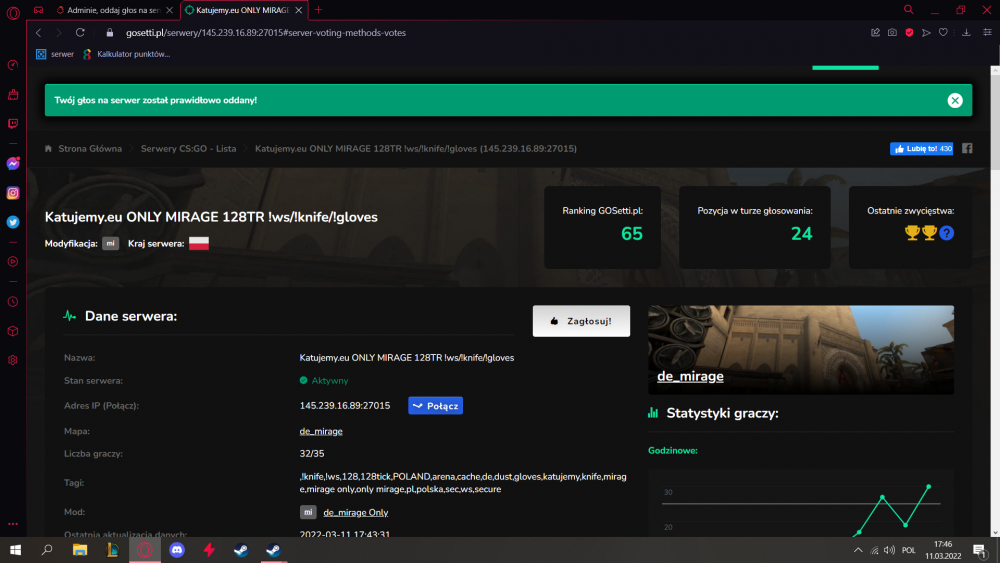Open a new tab with plus

point(318,10)
